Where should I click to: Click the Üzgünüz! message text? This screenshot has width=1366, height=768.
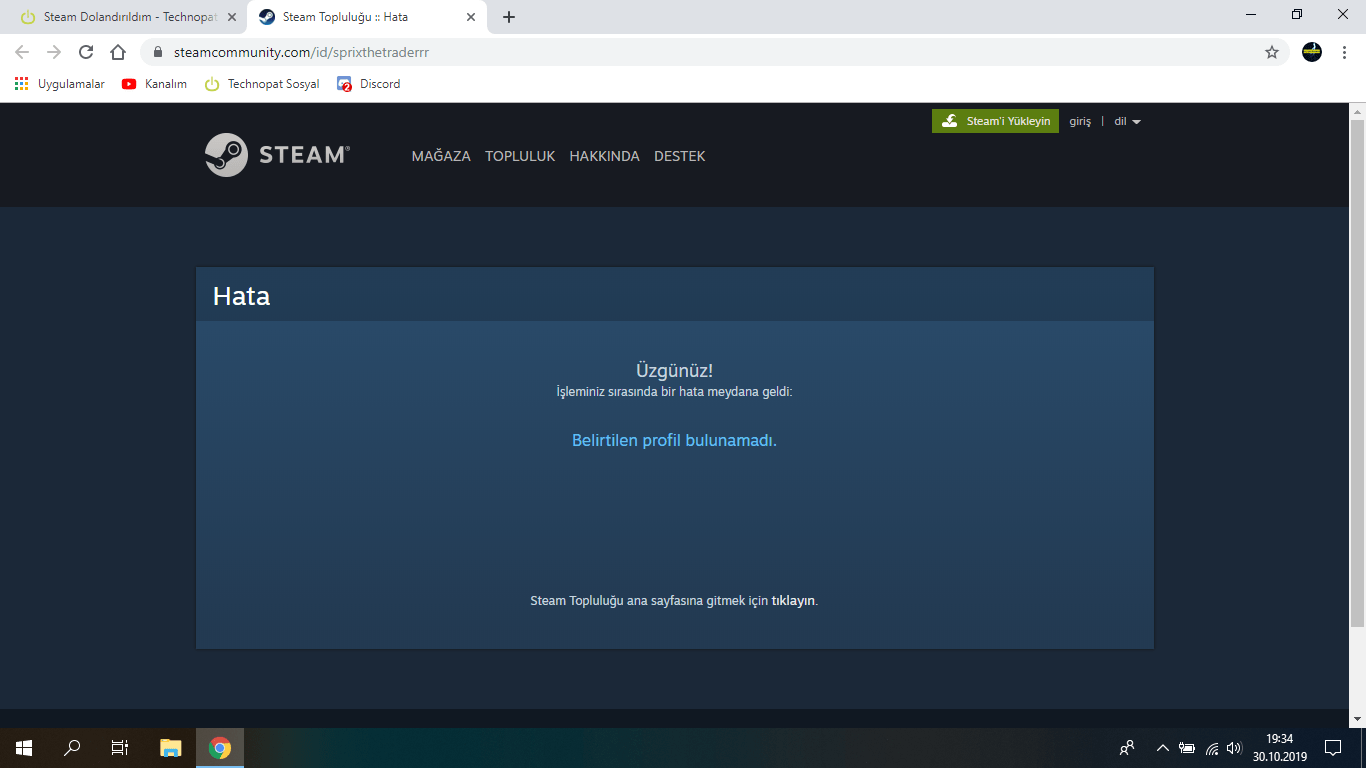click(x=674, y=370)
